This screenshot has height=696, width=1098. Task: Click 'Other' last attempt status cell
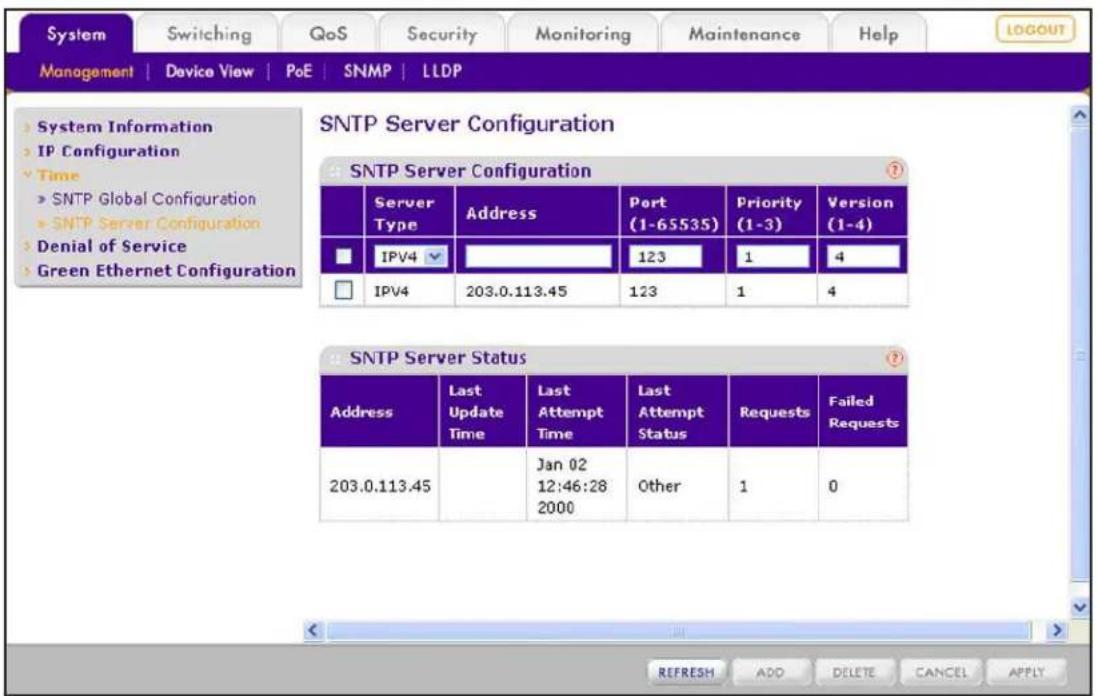coord(659,486)
